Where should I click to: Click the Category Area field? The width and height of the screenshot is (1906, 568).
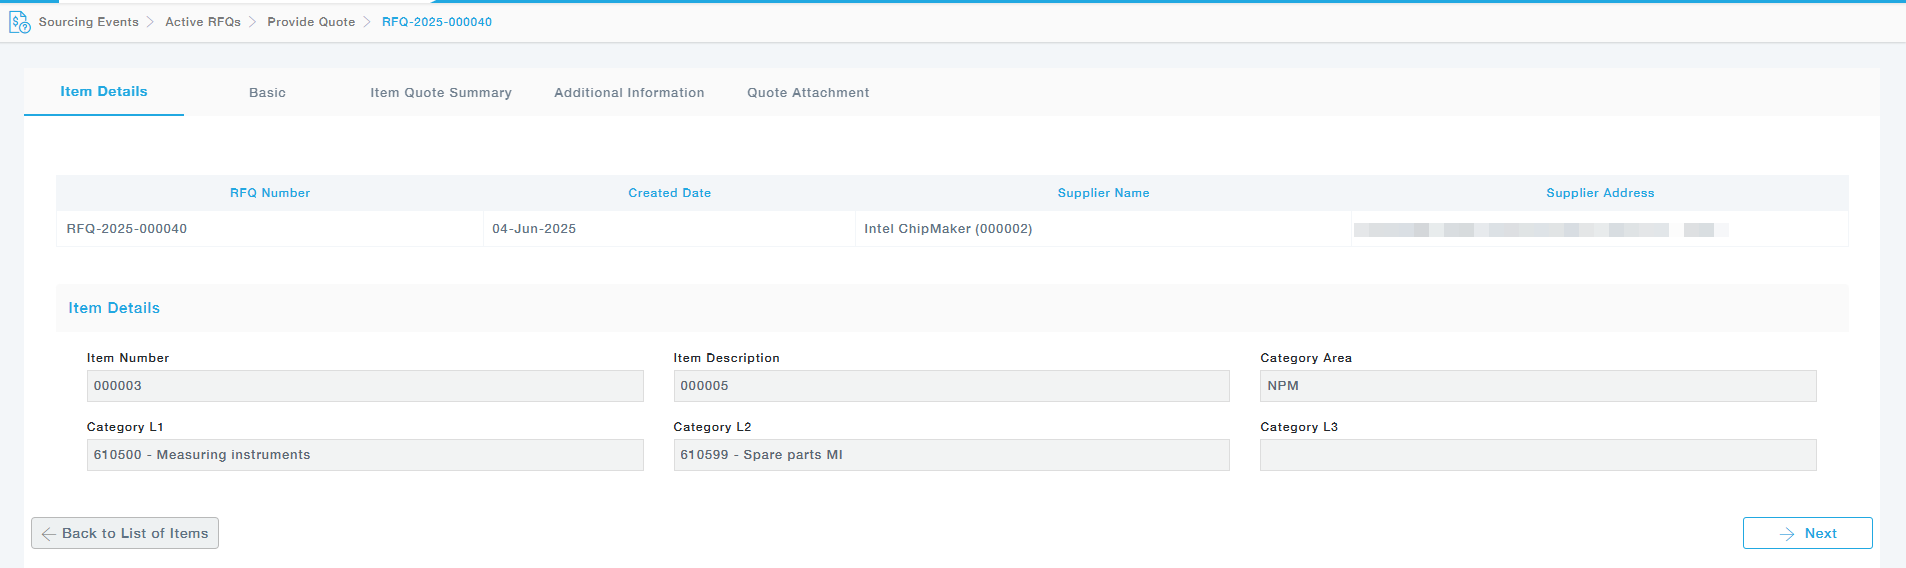[1538, 386]
